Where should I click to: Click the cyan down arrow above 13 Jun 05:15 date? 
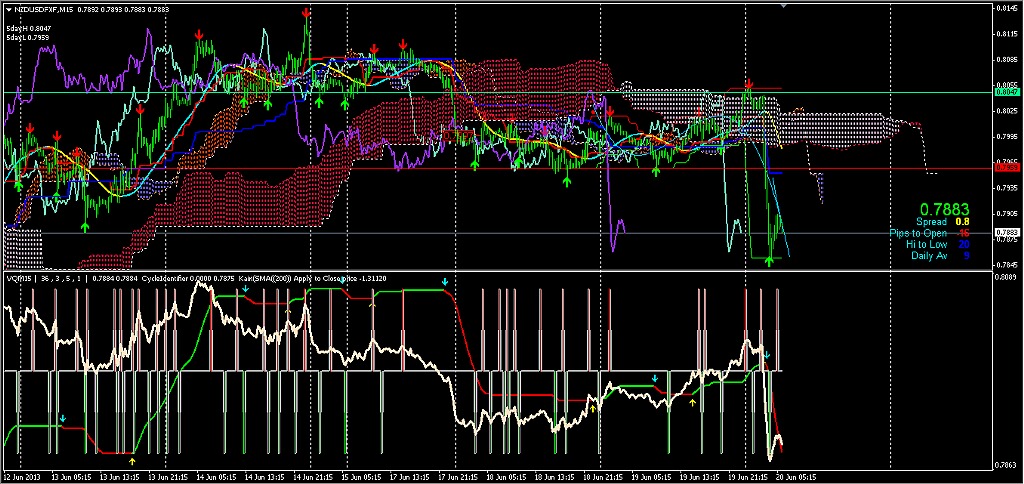(x=63, y=417)
